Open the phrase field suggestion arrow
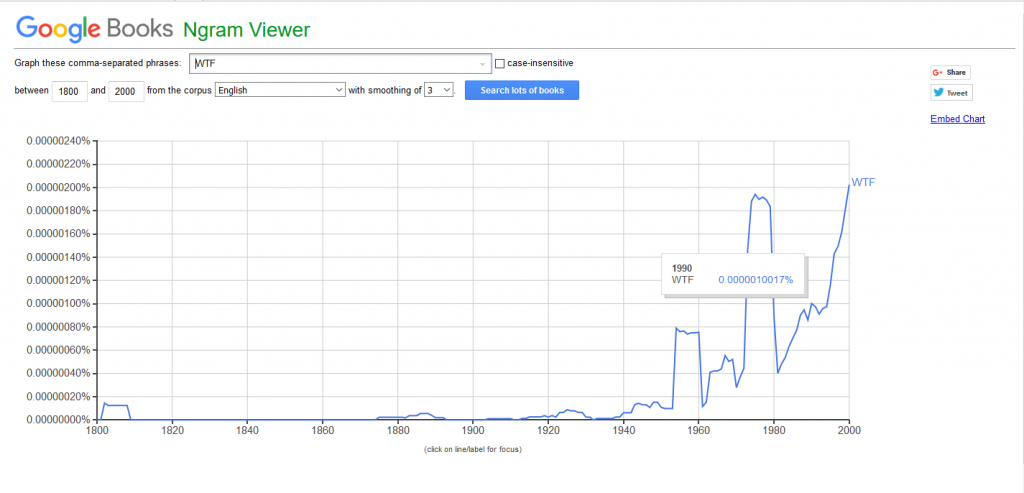This screenshot has height=493, width=1024. click(x=482, y=64)
